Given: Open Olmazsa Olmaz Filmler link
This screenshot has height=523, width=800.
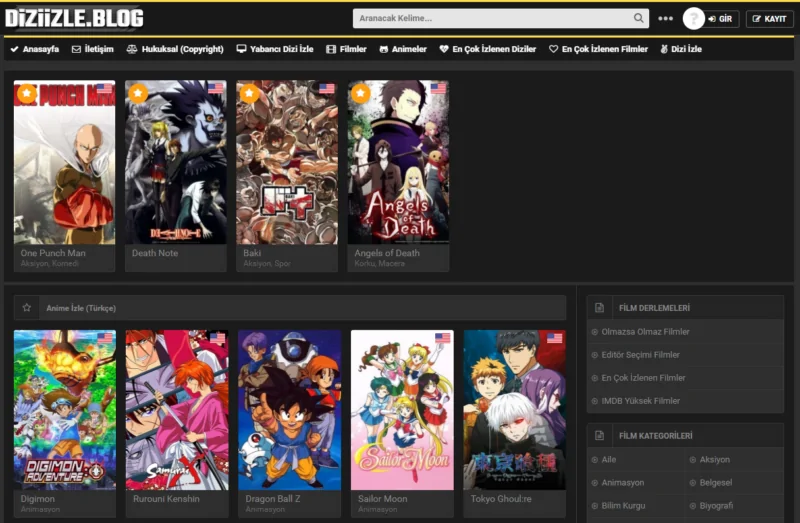Looking at the screenshot, I should pos(645,332).
